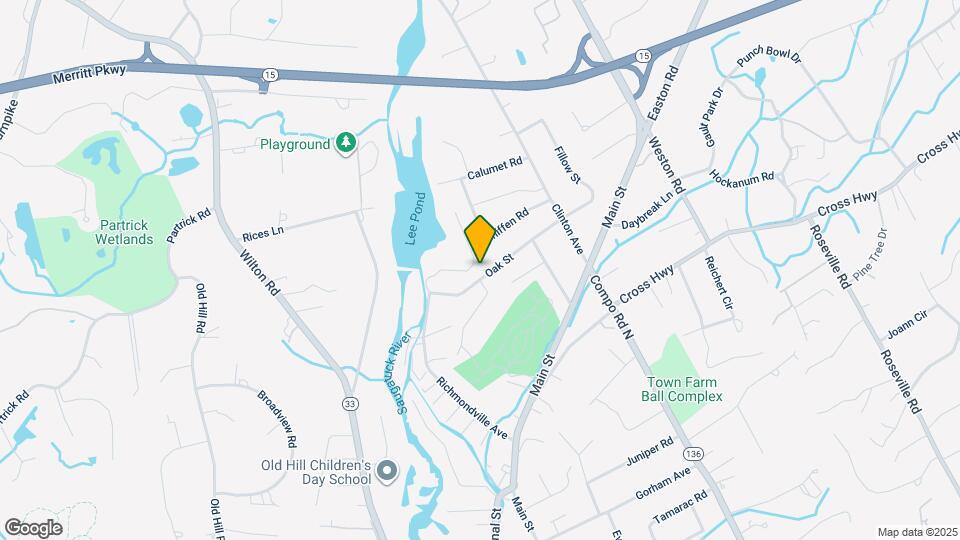
Task: Select the Partrick Wetlands label
Action: 124,232
